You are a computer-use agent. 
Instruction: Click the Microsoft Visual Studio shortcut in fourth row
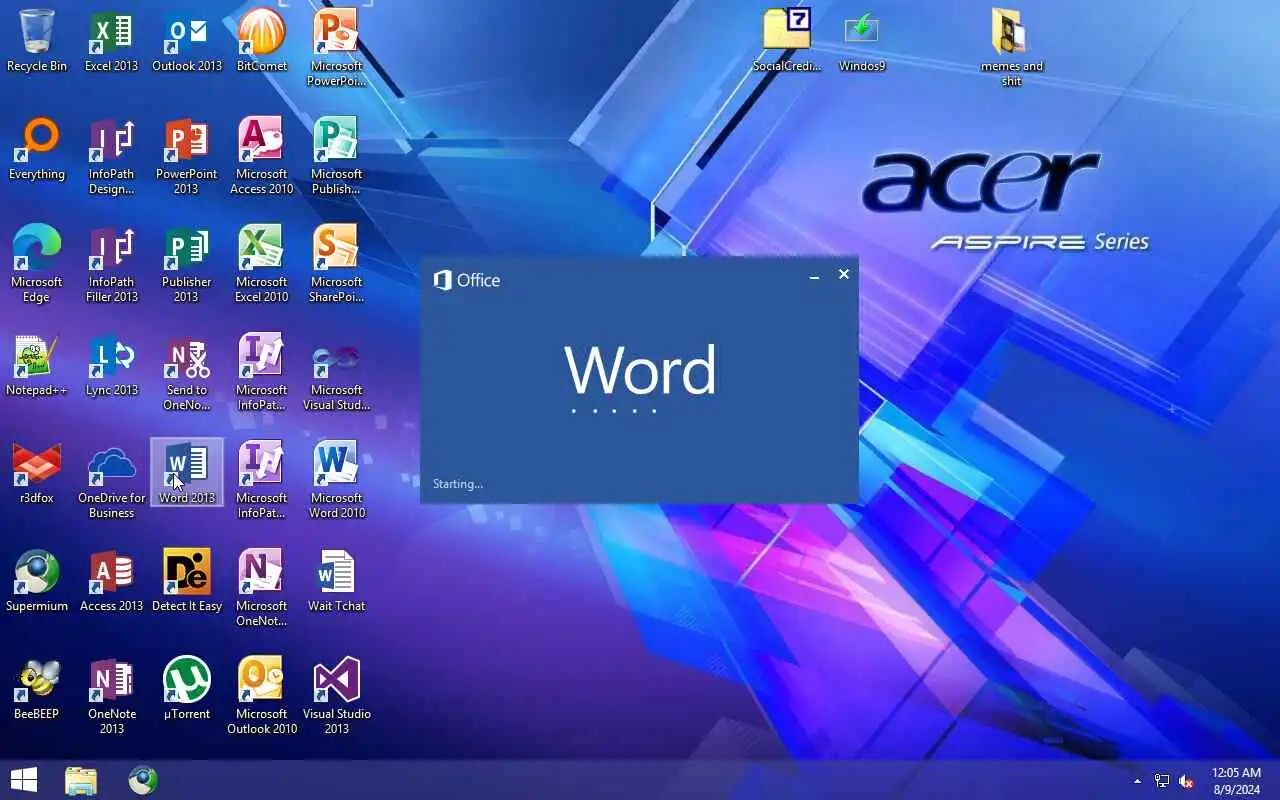337,371
